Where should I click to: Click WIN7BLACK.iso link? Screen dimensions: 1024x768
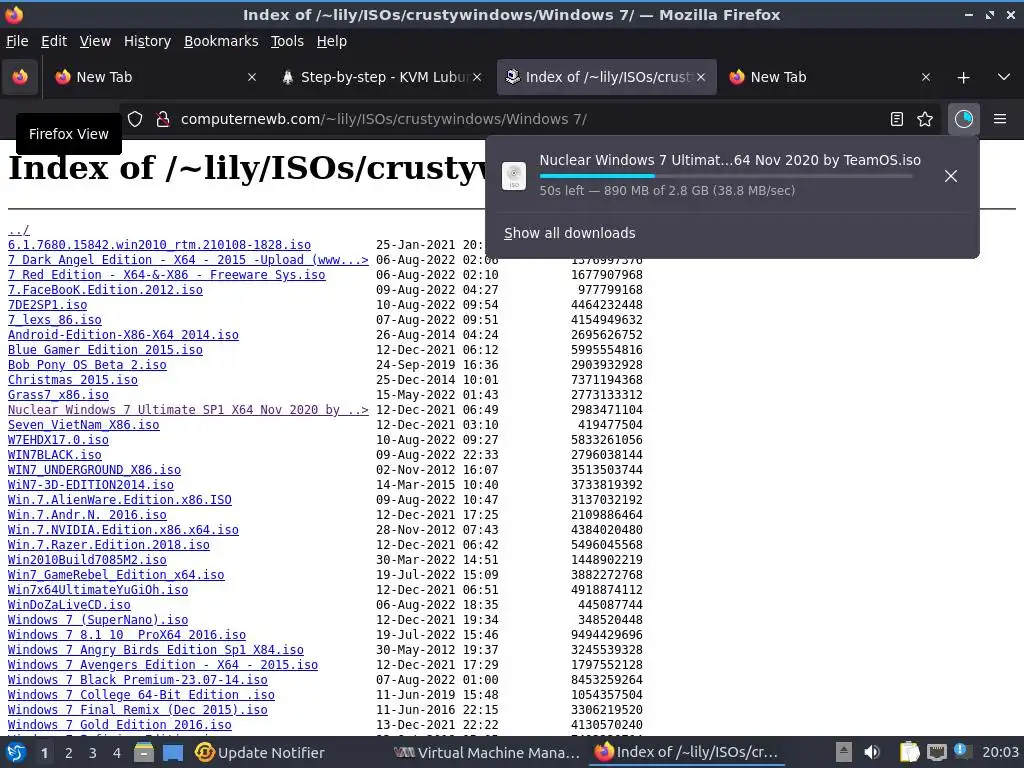[x=54, y=455]
